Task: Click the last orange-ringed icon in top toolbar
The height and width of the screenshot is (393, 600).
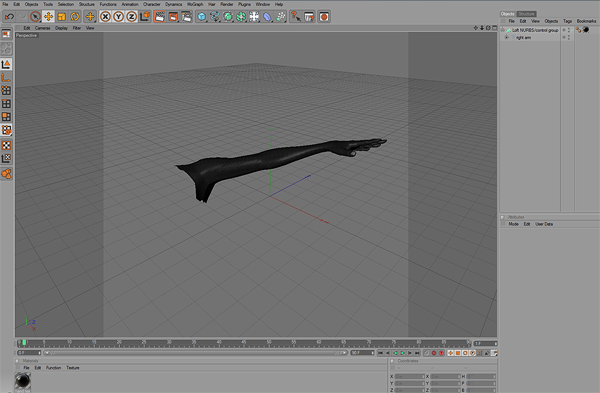Action: [324, 16]
